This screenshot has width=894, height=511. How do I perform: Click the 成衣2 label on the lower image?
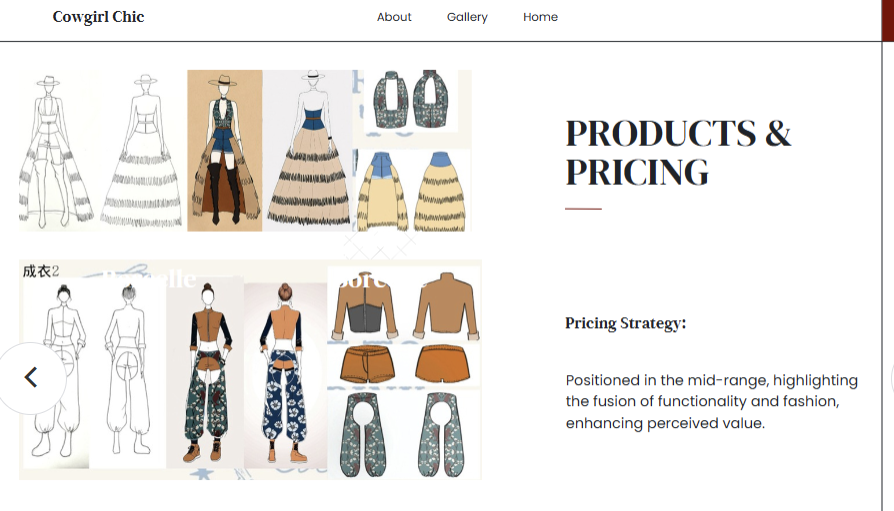click(41, 271)
